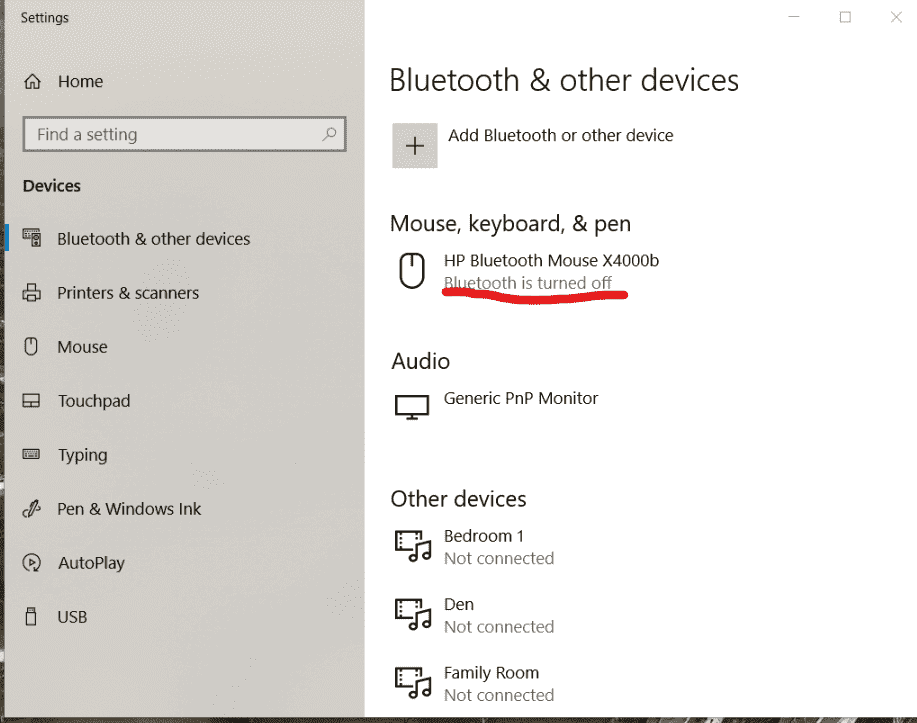Click the Bluetooth & other devices sidebar icon
Viewport: 917px width, 723px height.
coord(32,237)
